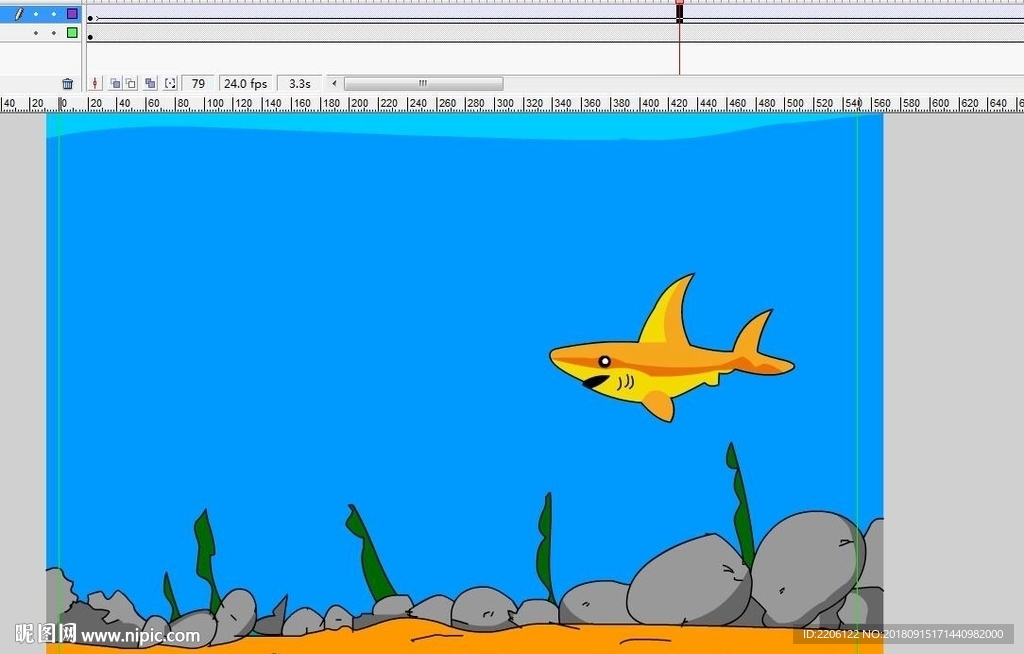Viewport: 1024px width, 654px height.
Task: Toggle lock dot of the top layer
Action: pyautogui.click(x=54, y=14)
